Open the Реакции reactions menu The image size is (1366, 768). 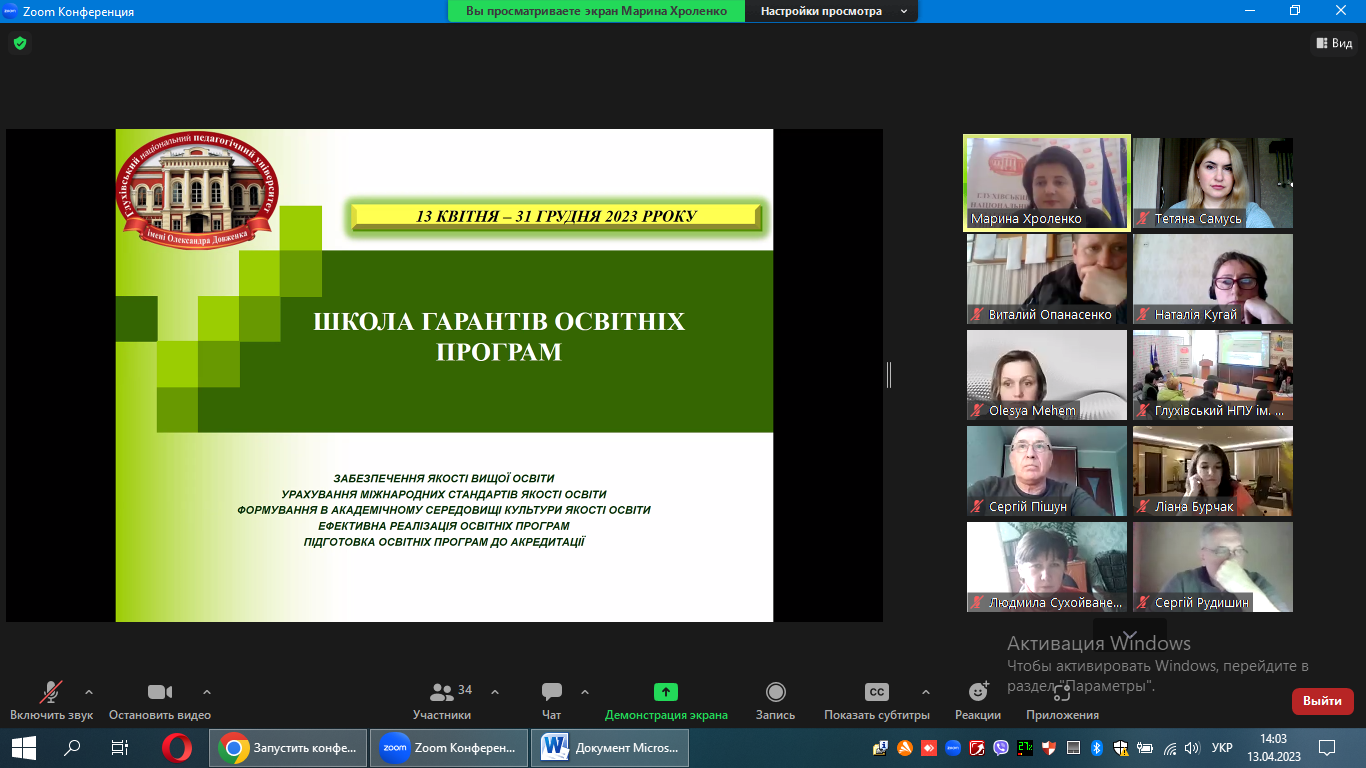[x=978, y=701]
